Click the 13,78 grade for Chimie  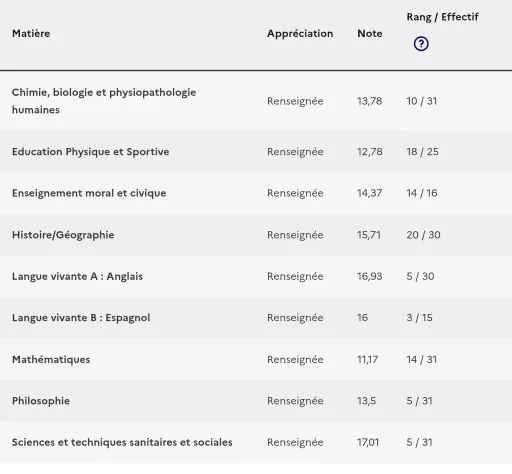point(369,101)
